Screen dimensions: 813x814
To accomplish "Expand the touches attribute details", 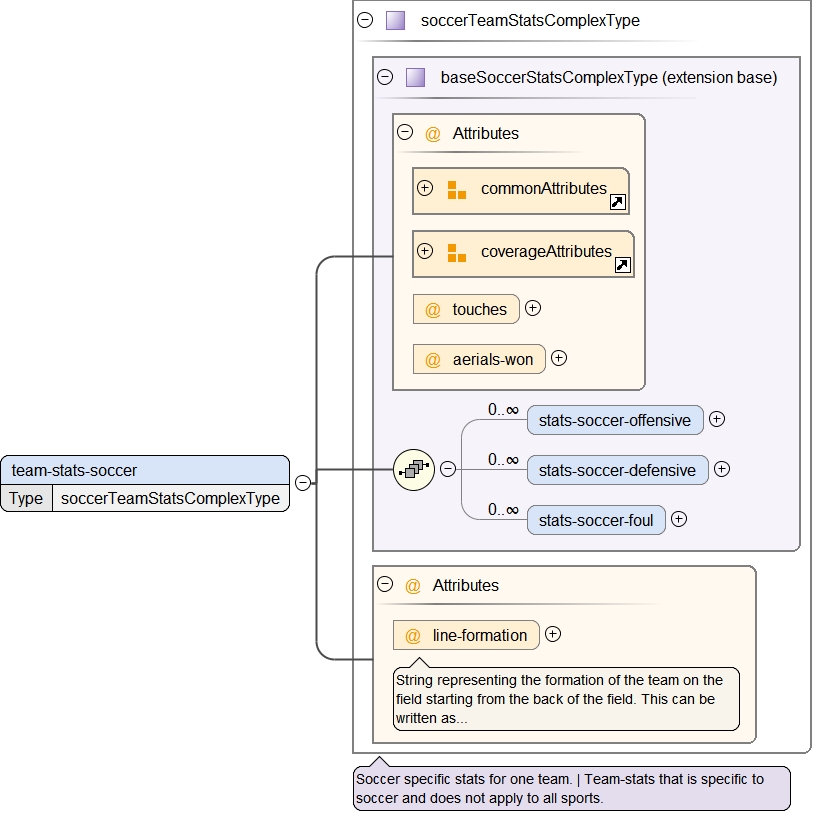I will pyautogui.click(x=533, y=308).
